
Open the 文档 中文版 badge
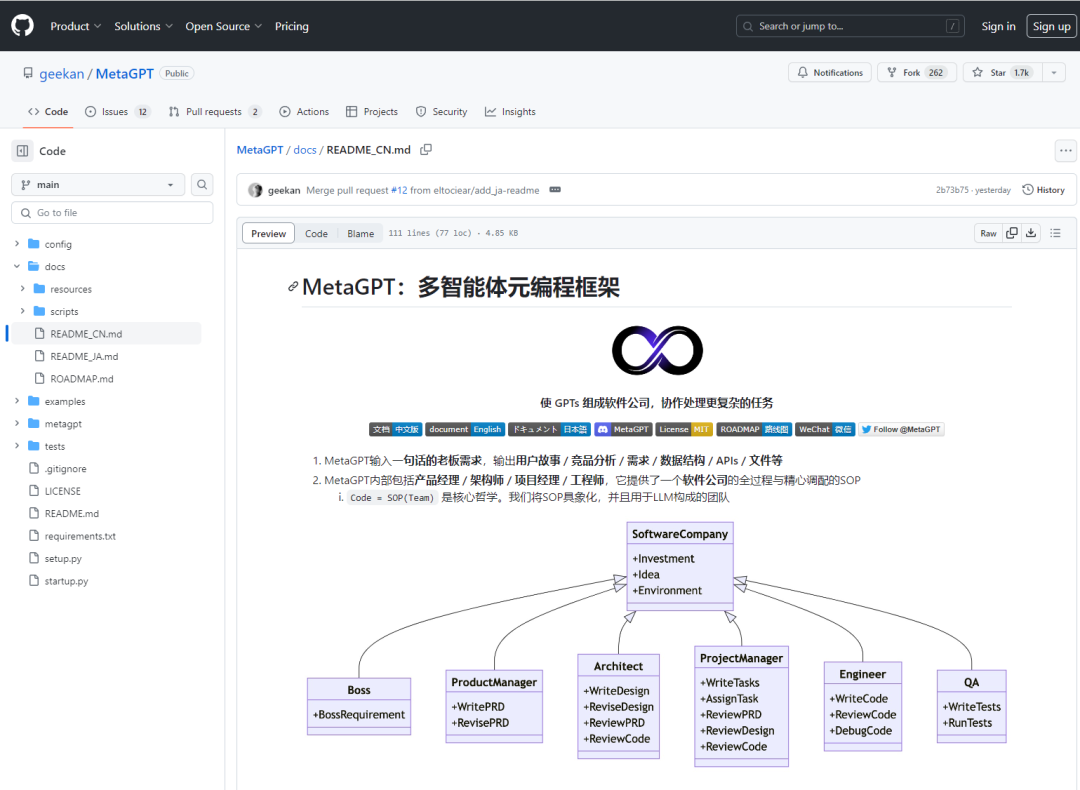tap(395, 429)
